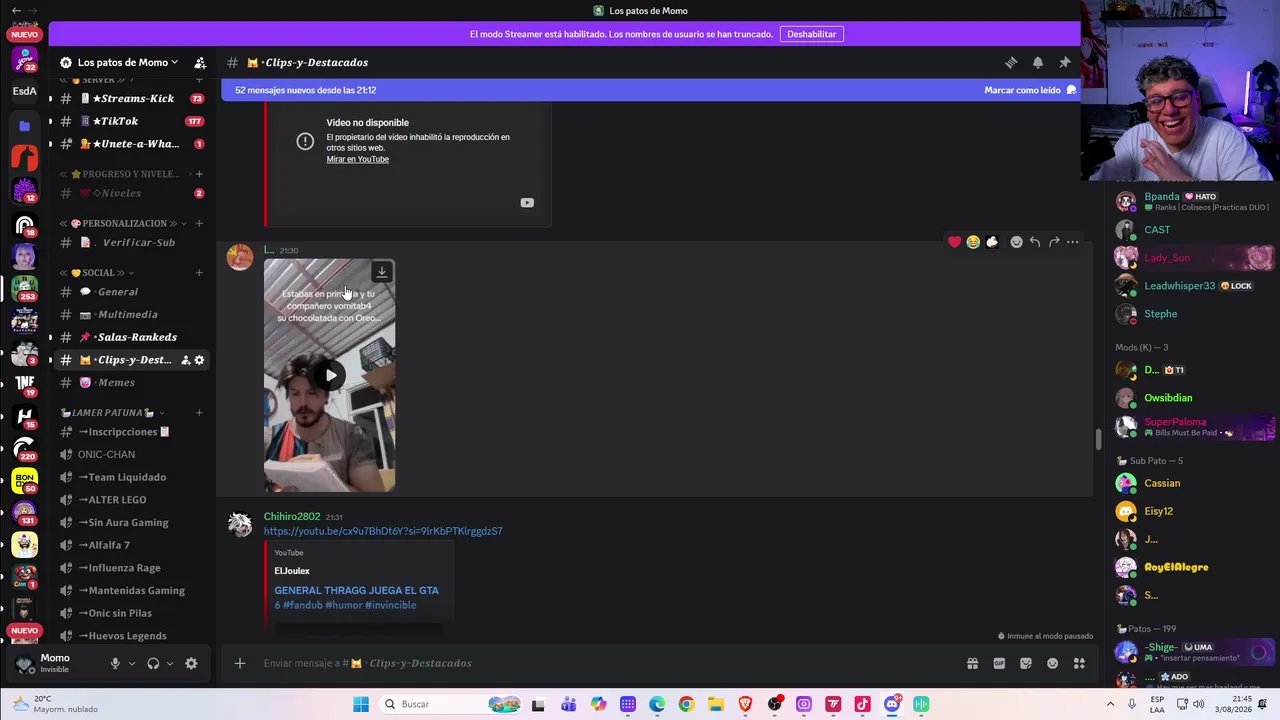The width and height of the screenshot is (1280, 720).
Task: Open the add reaction emoji picker
Action: tap(1016, 242)
